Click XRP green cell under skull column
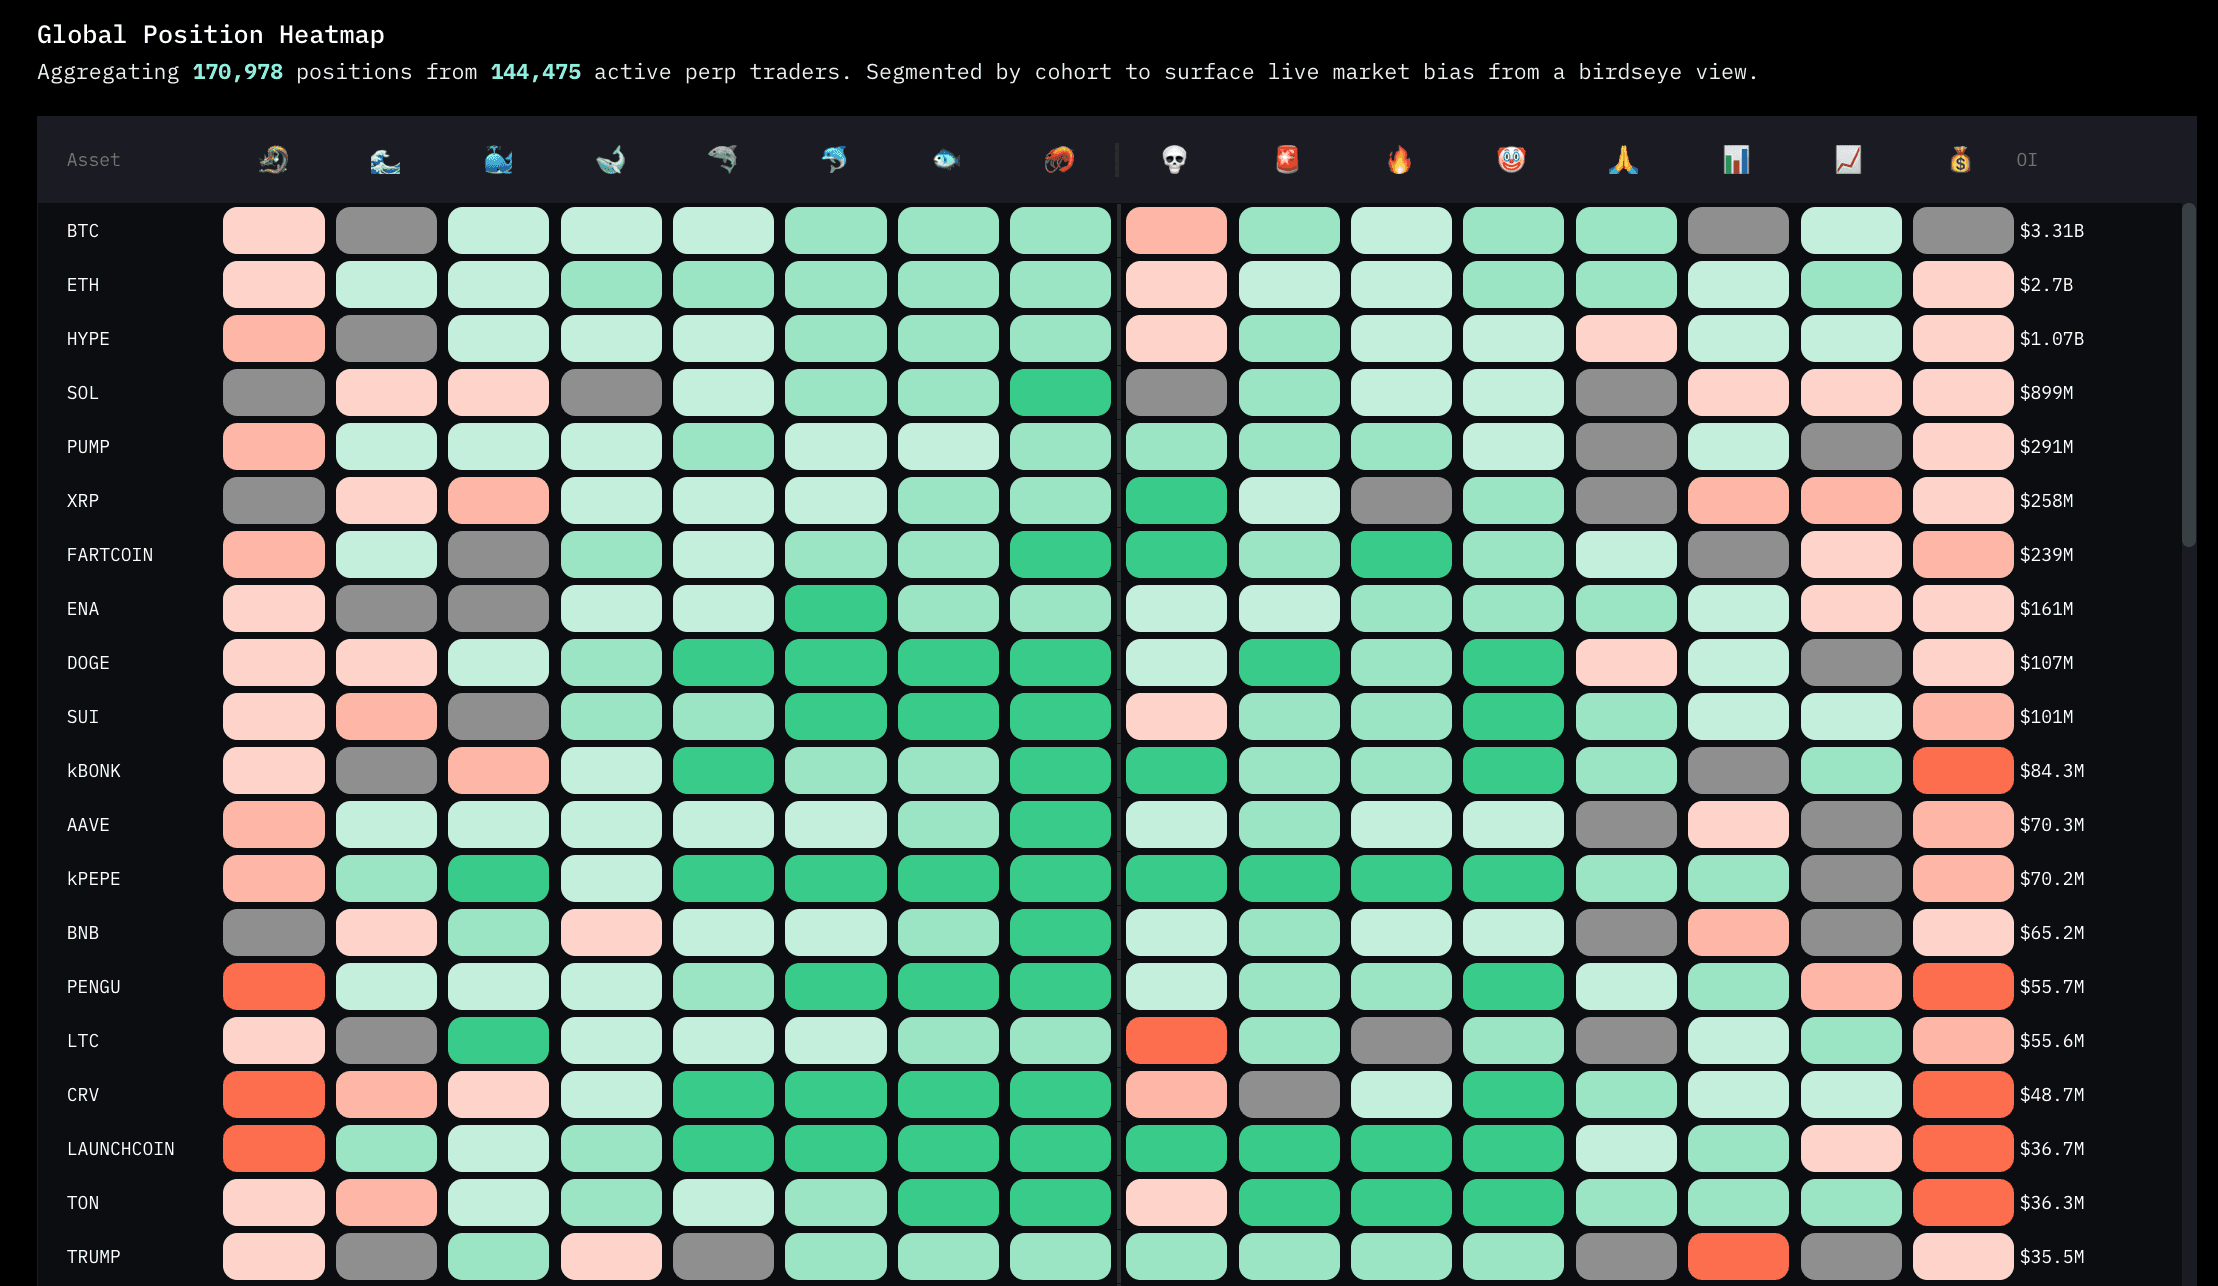The width and height of the screenshot is (2218, 1286). 1176,501
